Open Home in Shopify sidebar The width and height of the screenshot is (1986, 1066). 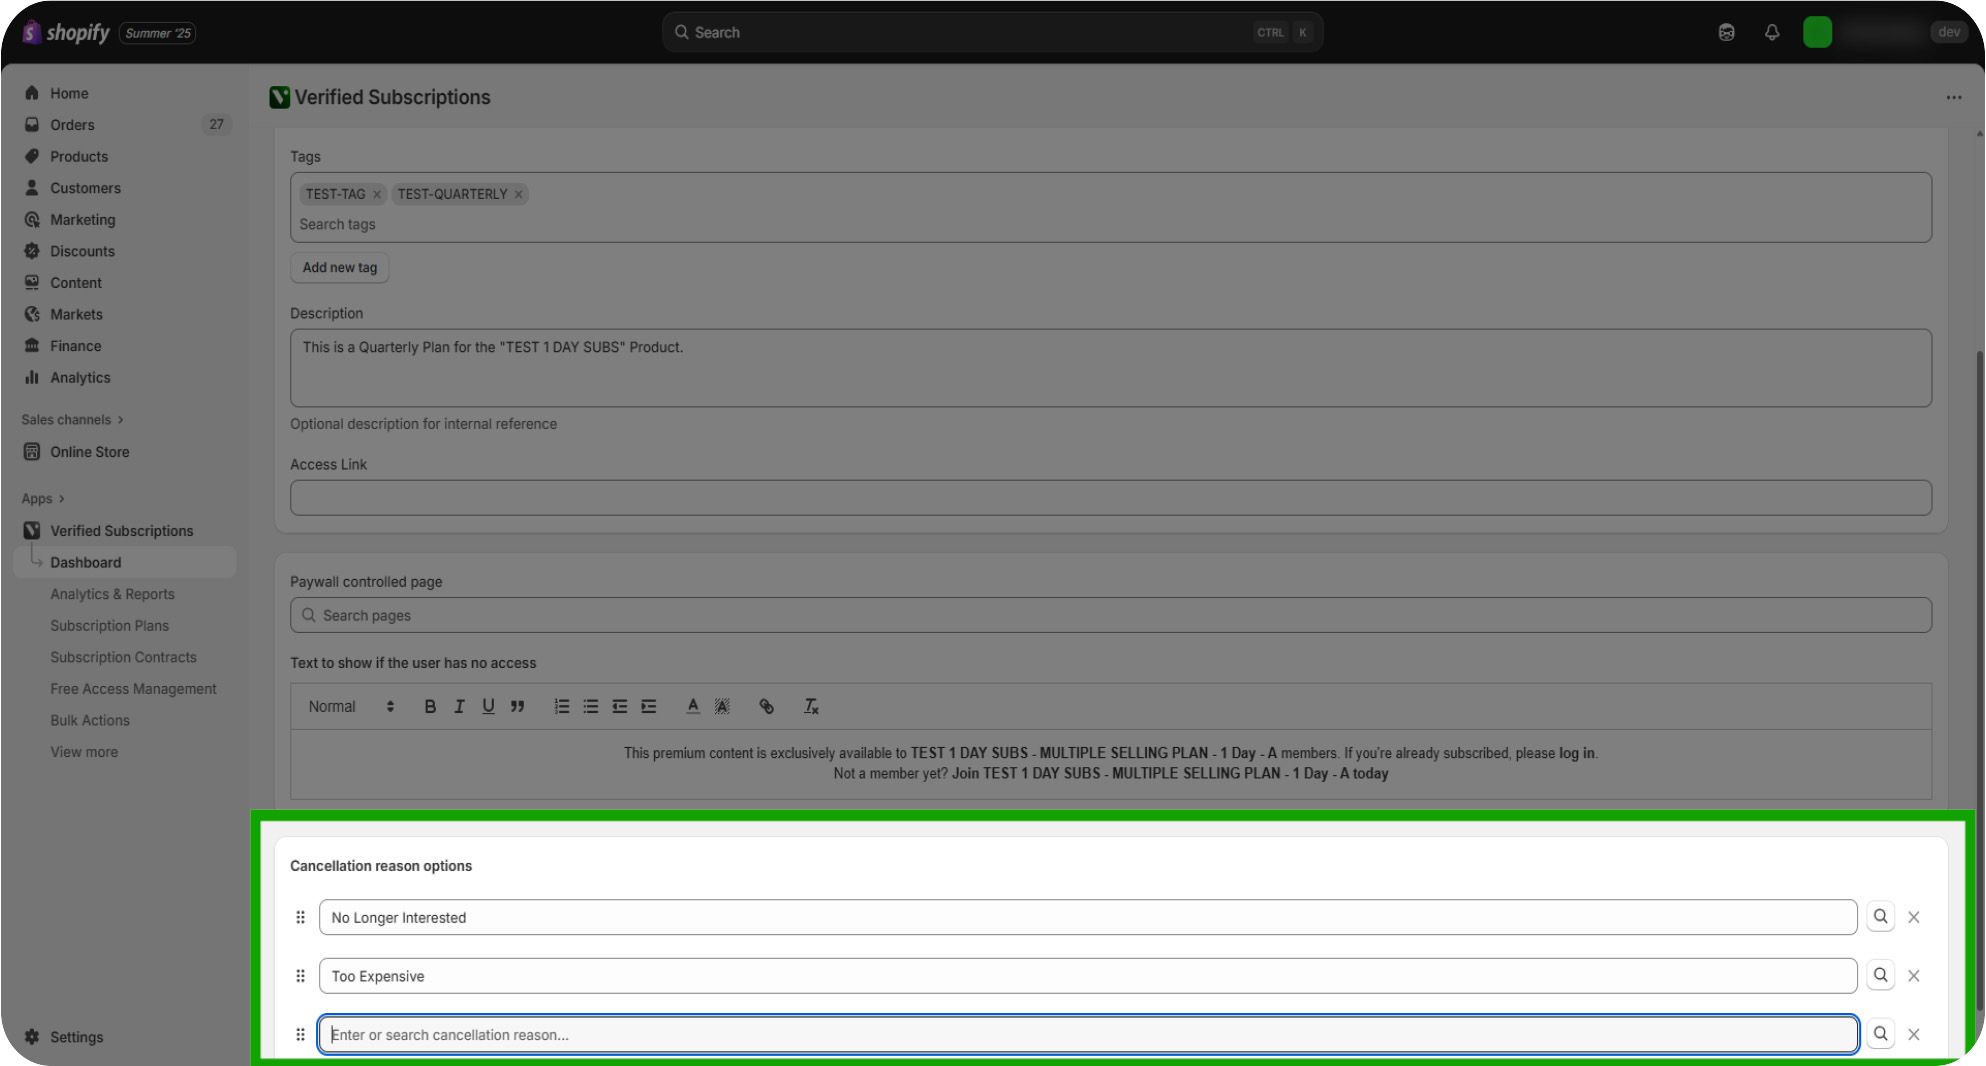(69, 93)
